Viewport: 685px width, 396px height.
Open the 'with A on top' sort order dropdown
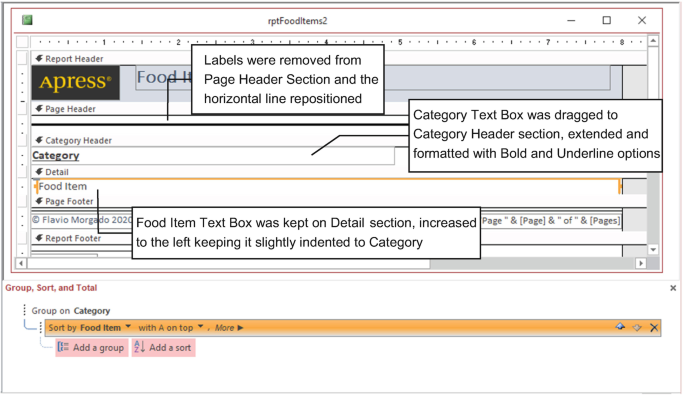pyautogui.click(x=201, y=327)
